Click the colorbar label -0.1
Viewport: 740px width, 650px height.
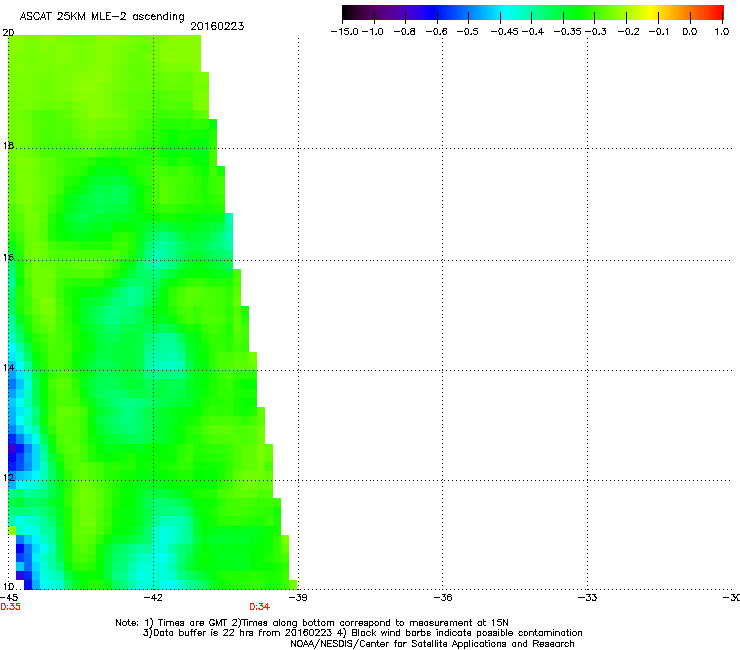point(659,32)
